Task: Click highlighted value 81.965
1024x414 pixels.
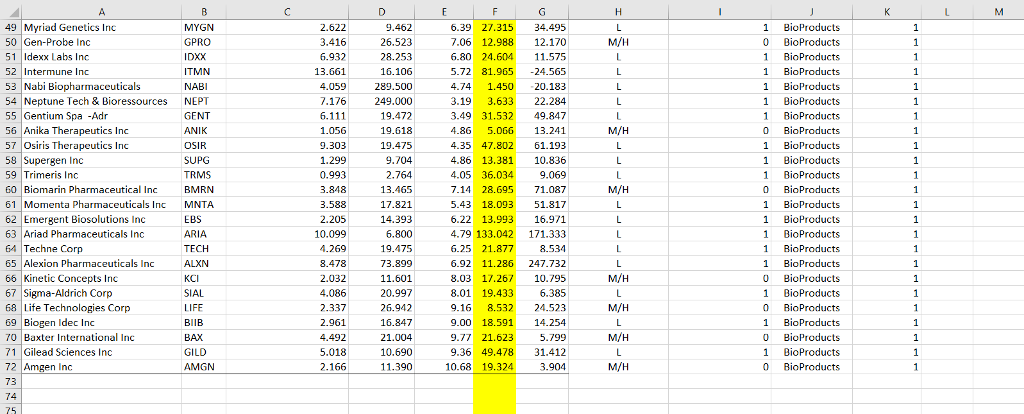Action: tap(494, 71)
